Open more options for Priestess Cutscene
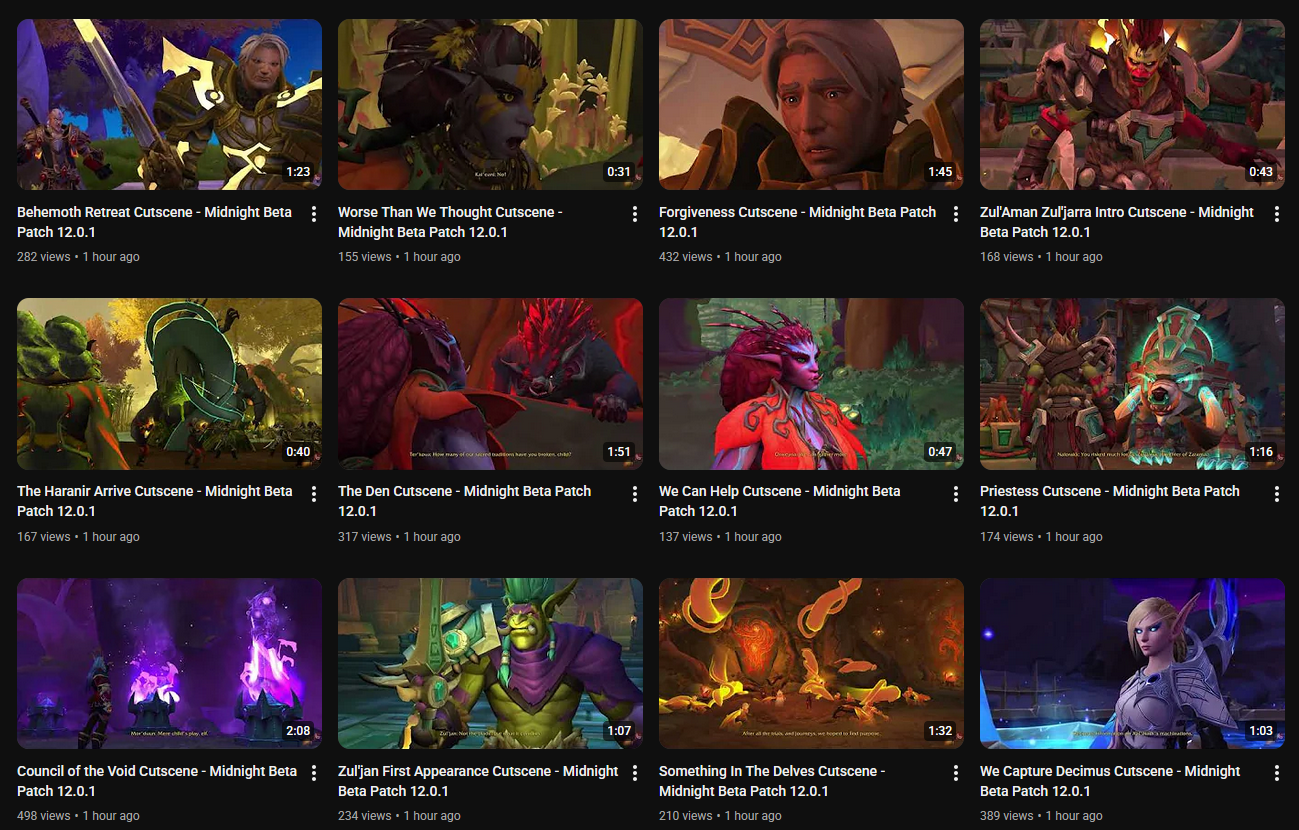This screenshot has width=1299, height=830. point(1277,494)
